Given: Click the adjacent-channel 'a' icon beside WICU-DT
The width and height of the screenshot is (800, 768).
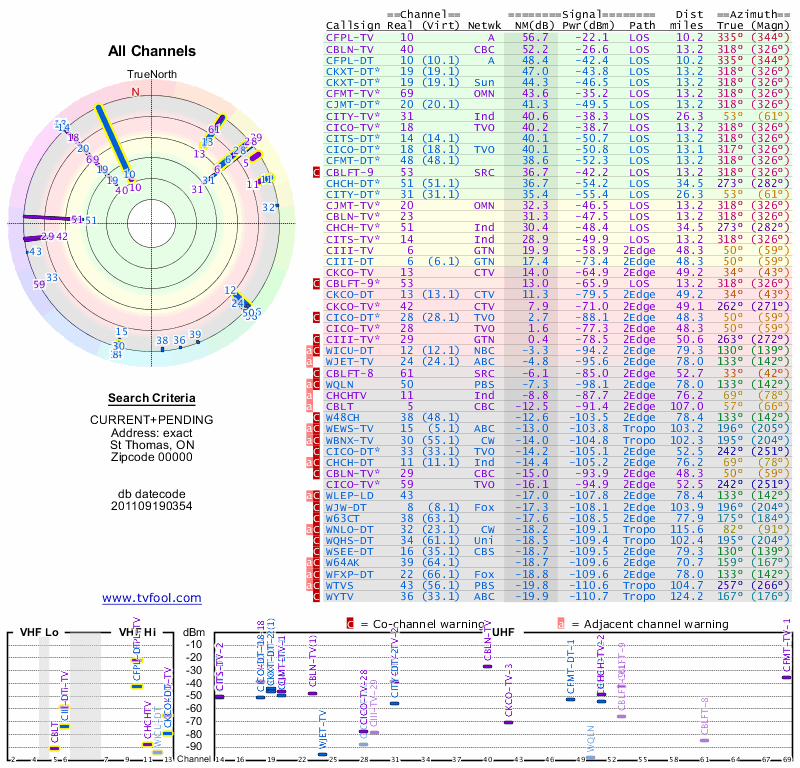Looking at the screenshot, I should [x=309, y=351].
